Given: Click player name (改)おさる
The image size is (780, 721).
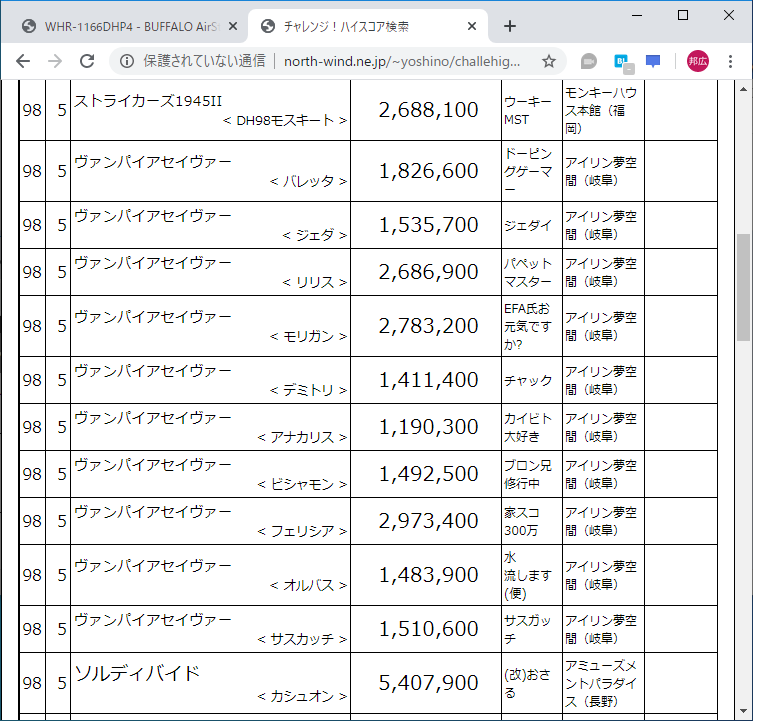Looking at the screenshot, I should [x=528, y=683].
